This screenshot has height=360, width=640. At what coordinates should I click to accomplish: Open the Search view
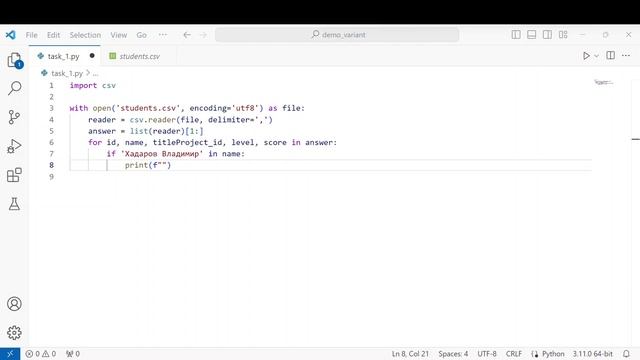coord(14,88)
